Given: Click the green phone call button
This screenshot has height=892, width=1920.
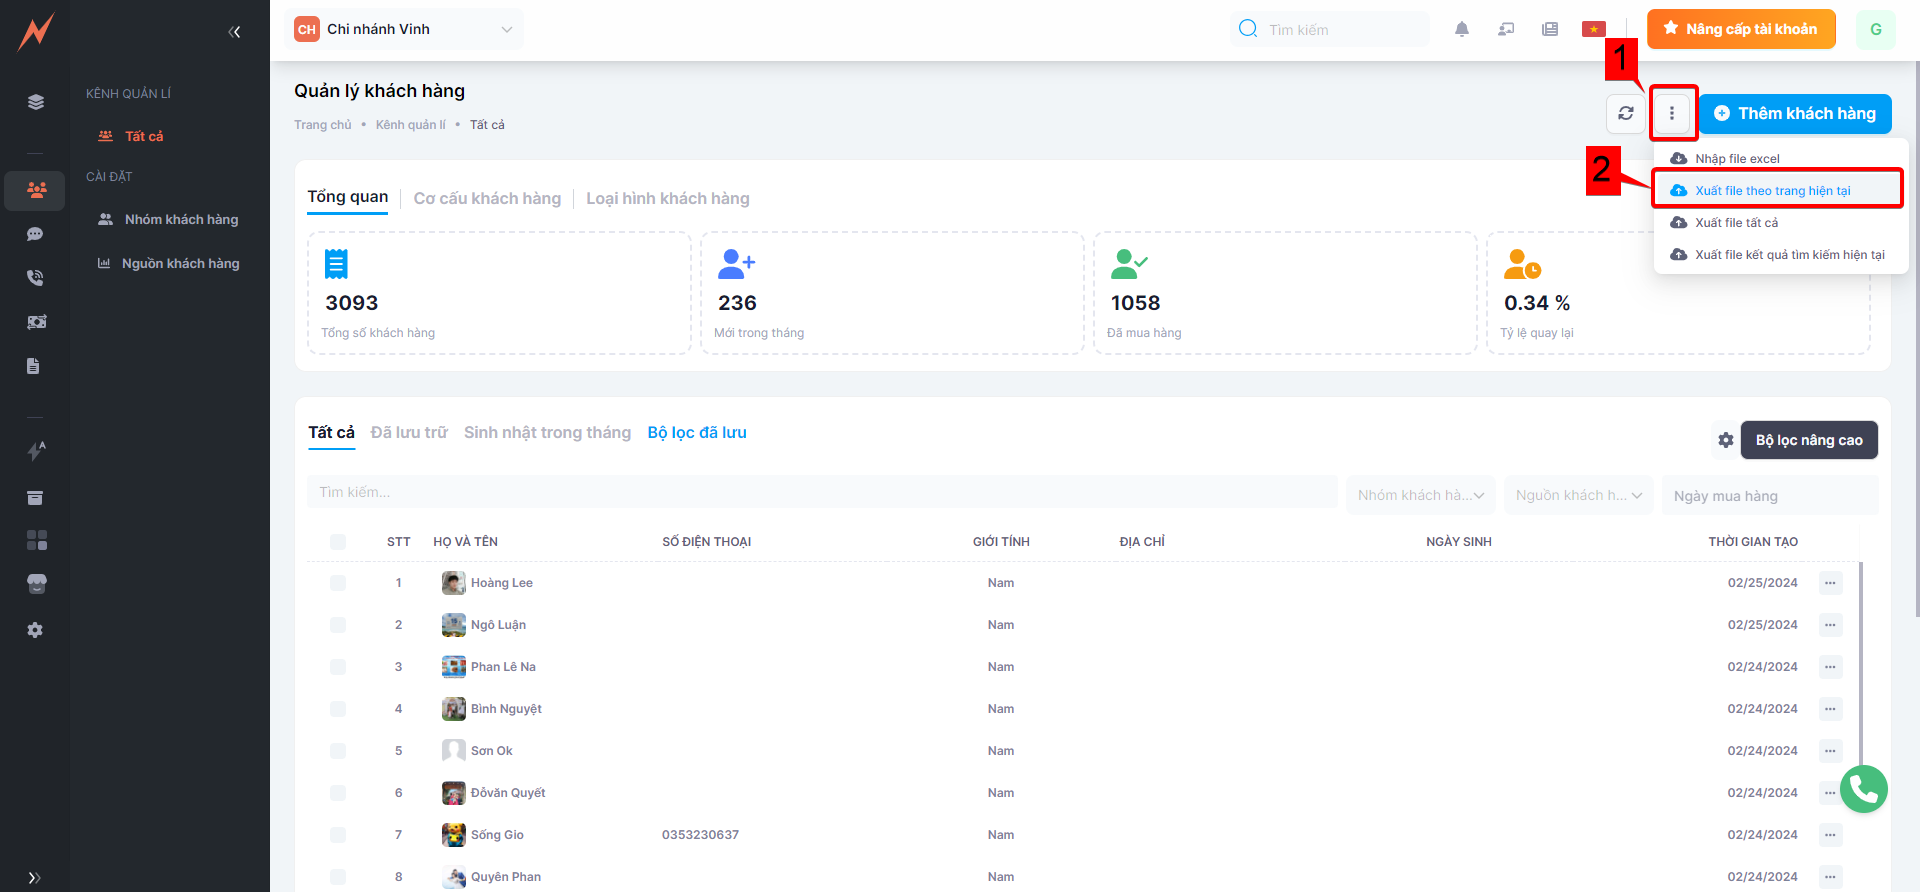Looking at the screenshot, I should tap(1863, 790).
